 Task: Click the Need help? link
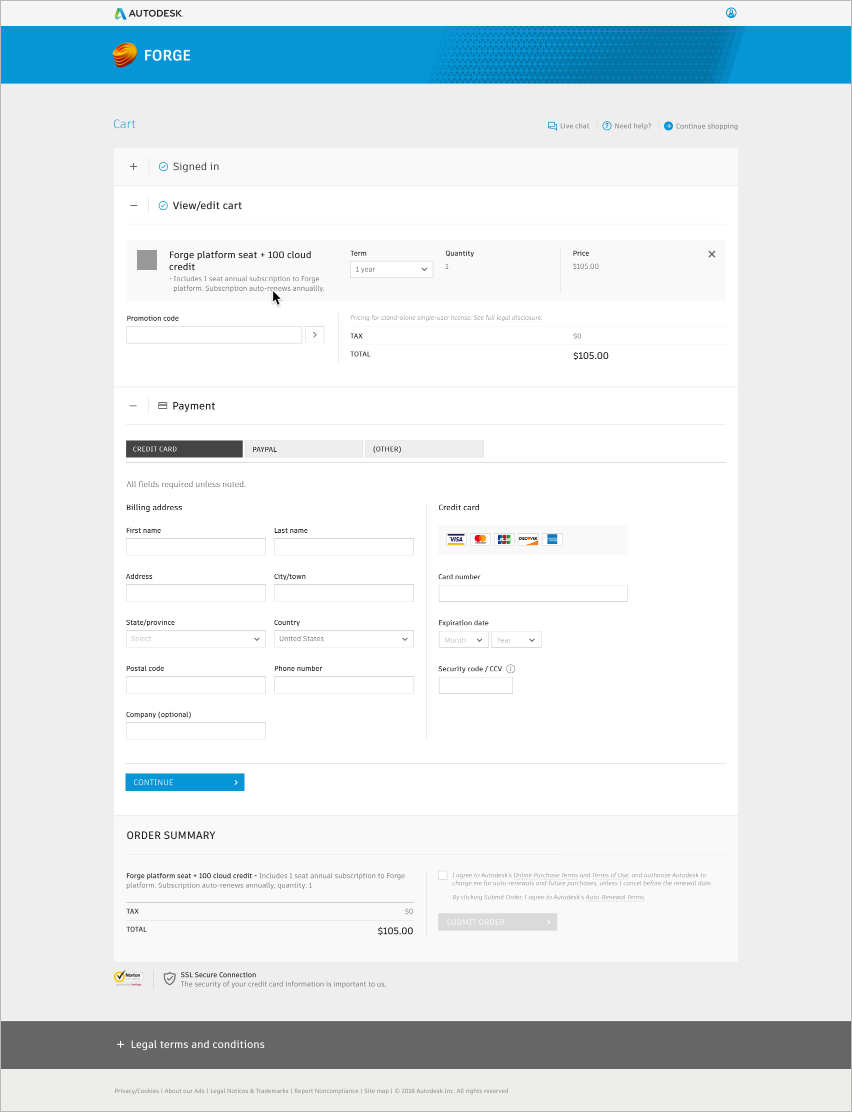pyautogui.click(x=627, y=126)
